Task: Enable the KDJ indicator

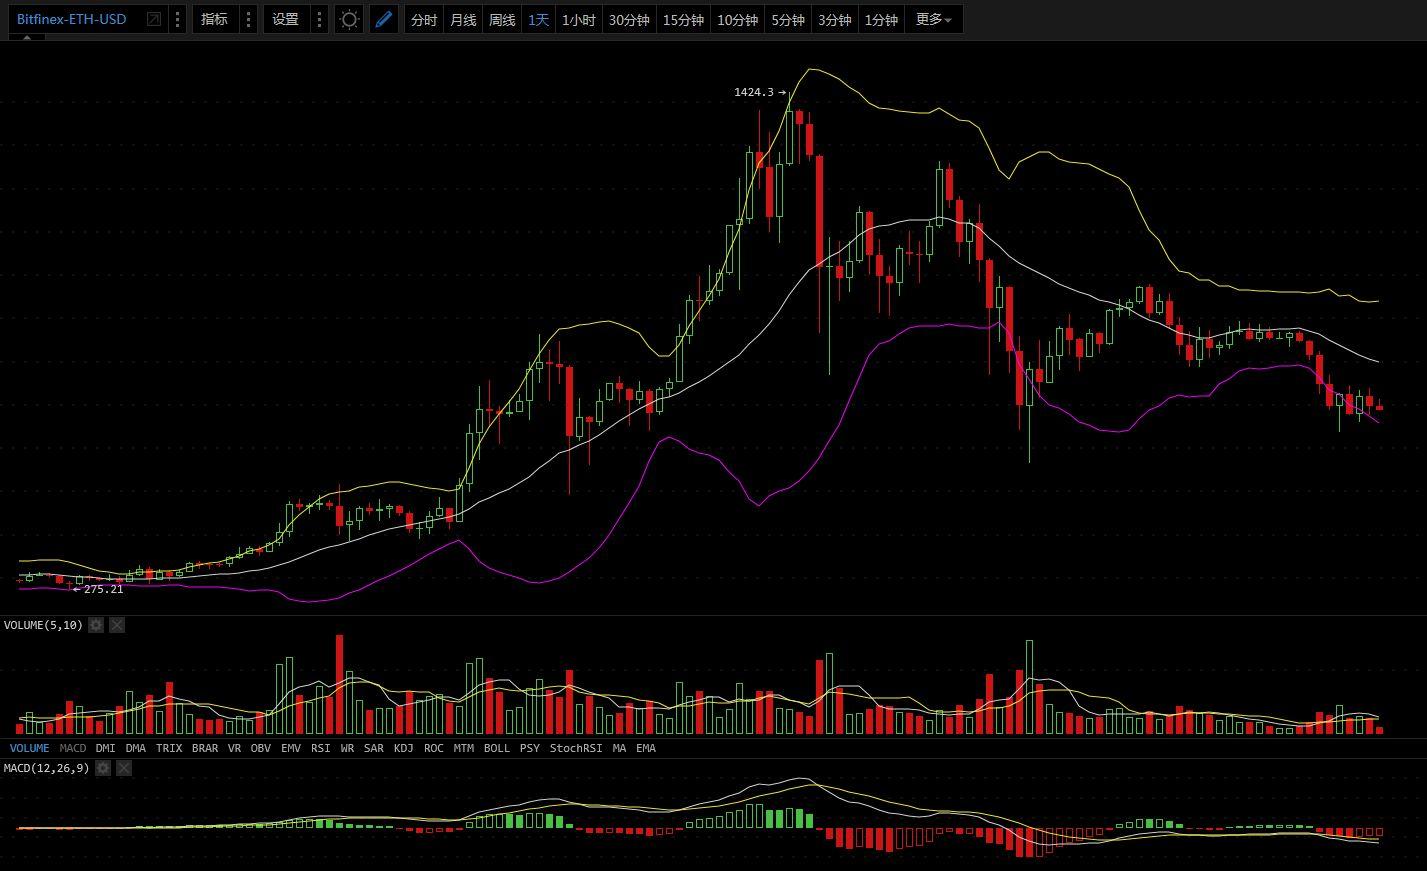Action: 404,748
